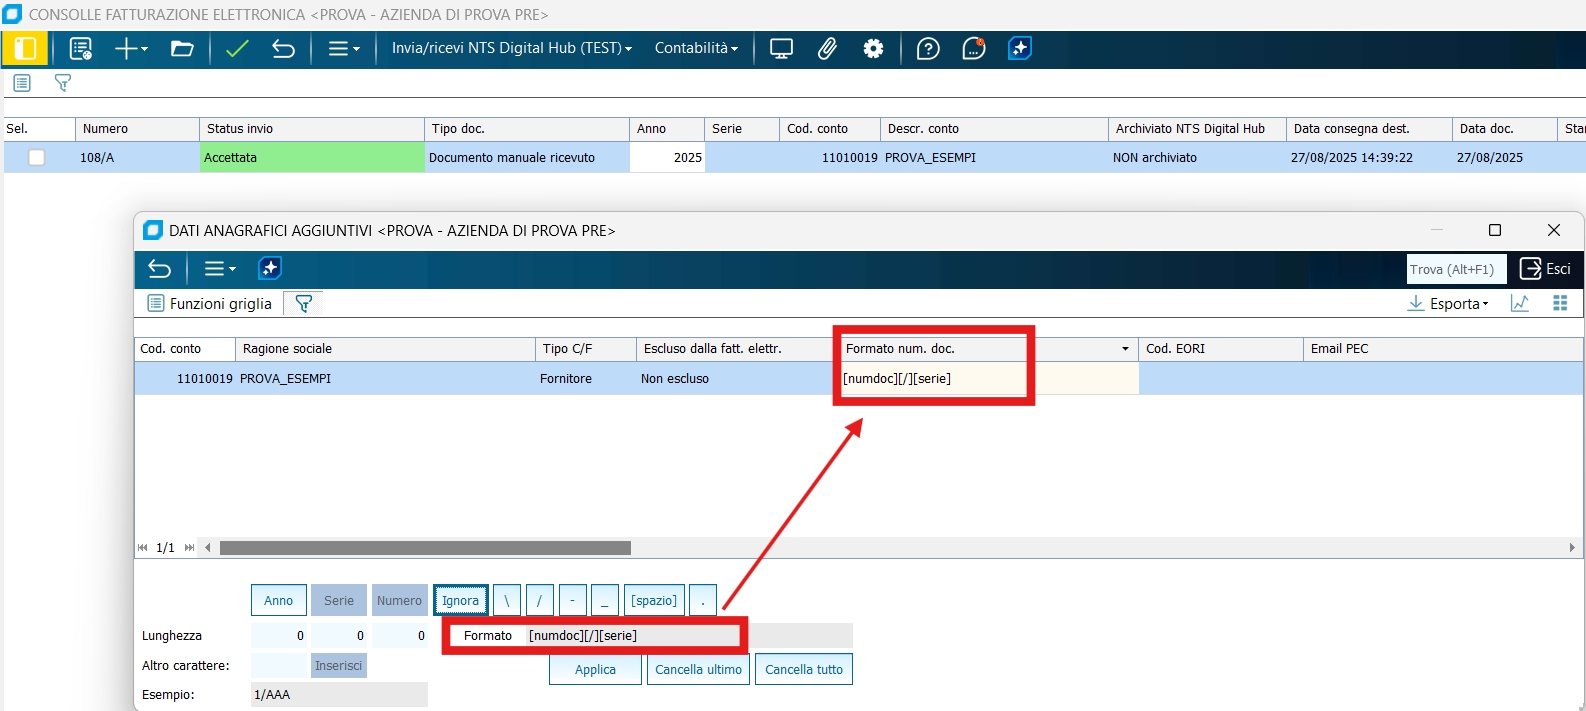Click the Cancella tutto button
This screenshot has width=1586, height=711.
[803, 669]
